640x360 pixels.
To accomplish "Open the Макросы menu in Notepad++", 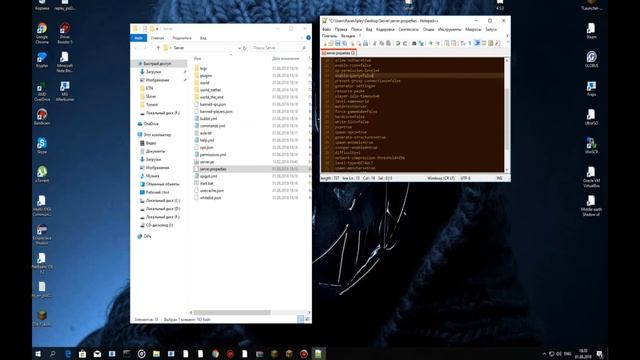I will point(473,29).
